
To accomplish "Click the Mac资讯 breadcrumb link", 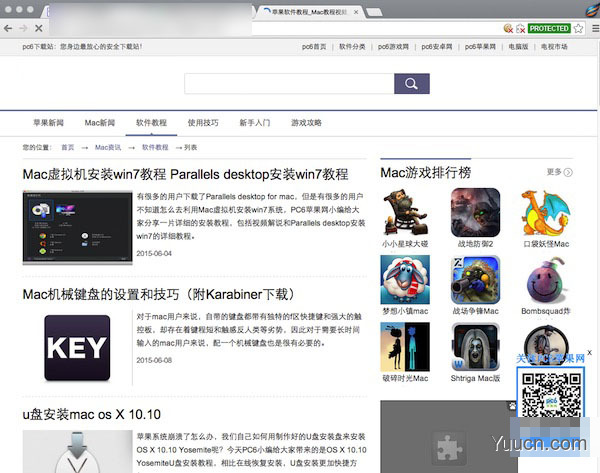I will (108, 147).
